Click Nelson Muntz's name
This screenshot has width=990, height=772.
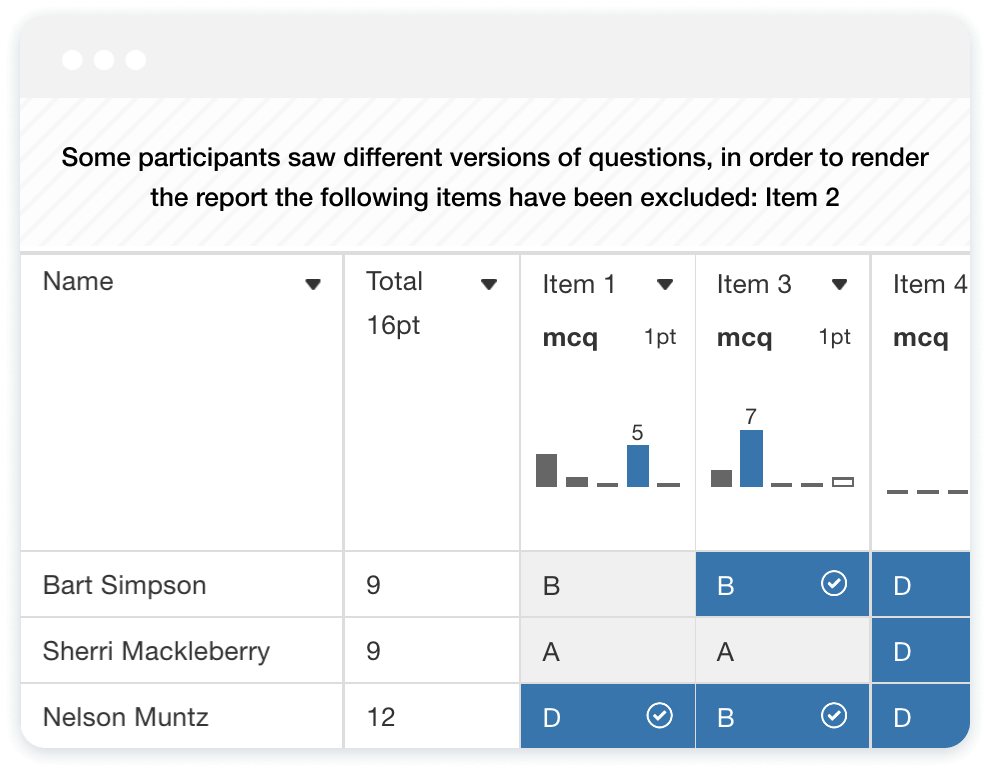tap(126, 717)
